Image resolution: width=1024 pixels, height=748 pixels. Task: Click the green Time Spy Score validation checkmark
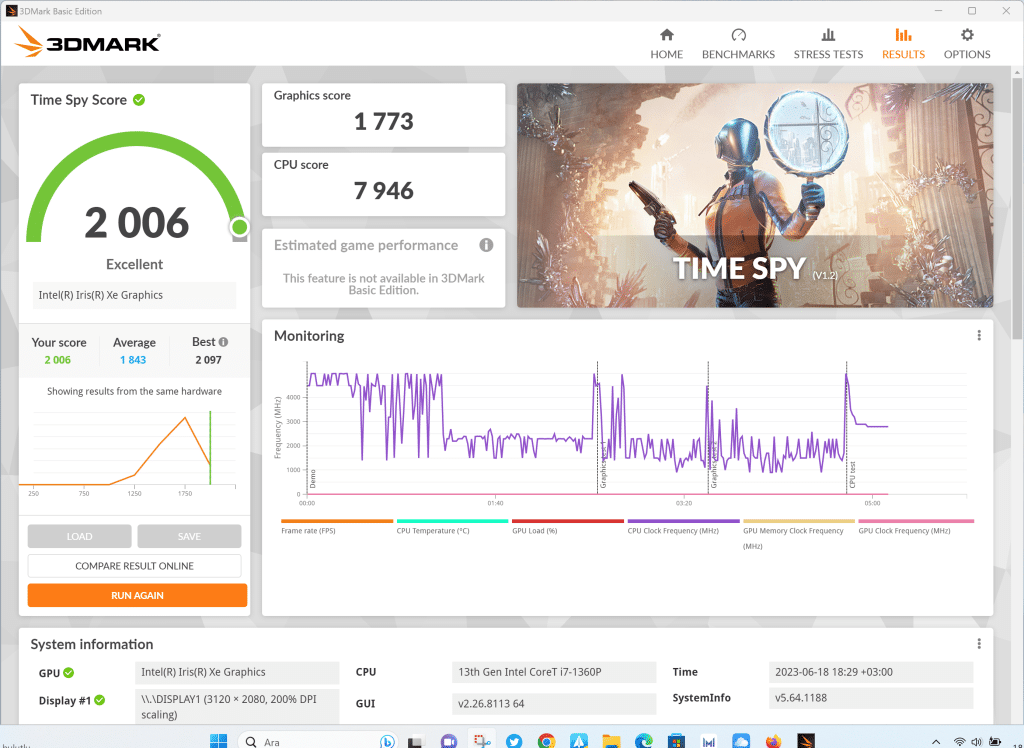[x=139, y=100]
